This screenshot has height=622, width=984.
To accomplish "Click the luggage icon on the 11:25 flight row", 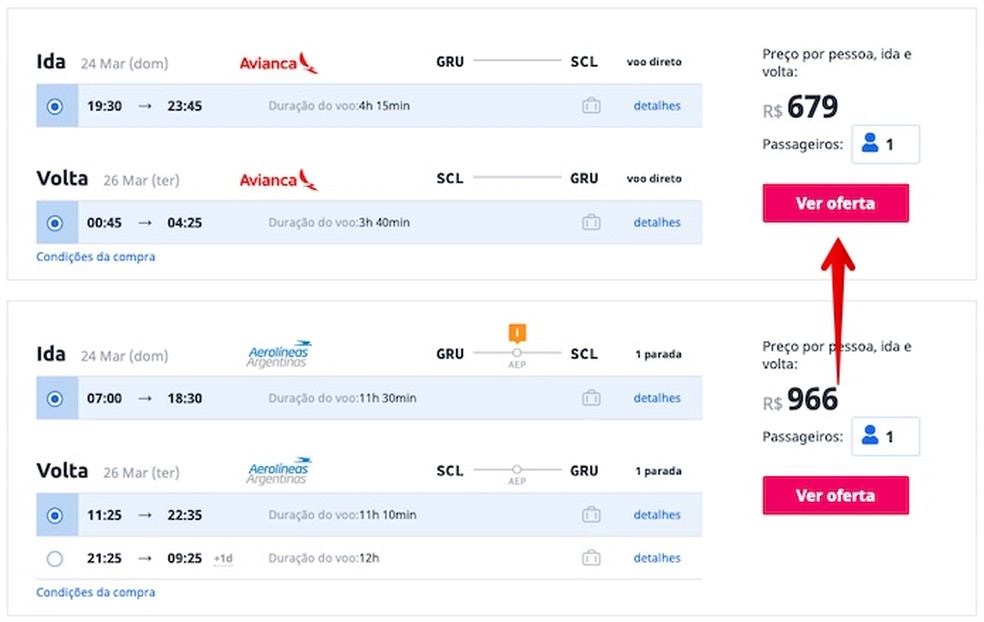I will tap(591, 515).
